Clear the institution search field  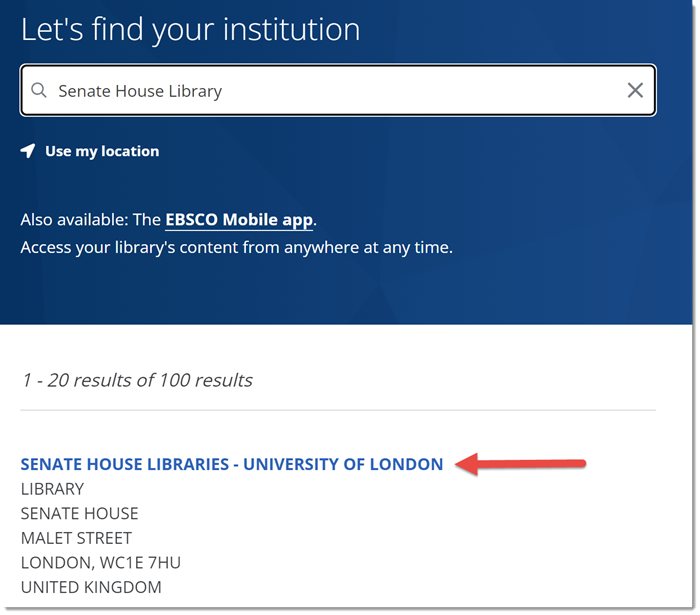tap(635, 91)
